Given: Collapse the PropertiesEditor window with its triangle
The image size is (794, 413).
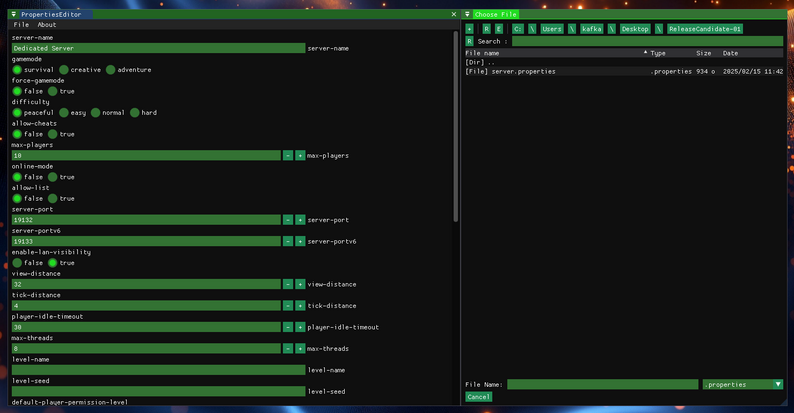Looking at the screenshot, I should click(x=14, y=14).
